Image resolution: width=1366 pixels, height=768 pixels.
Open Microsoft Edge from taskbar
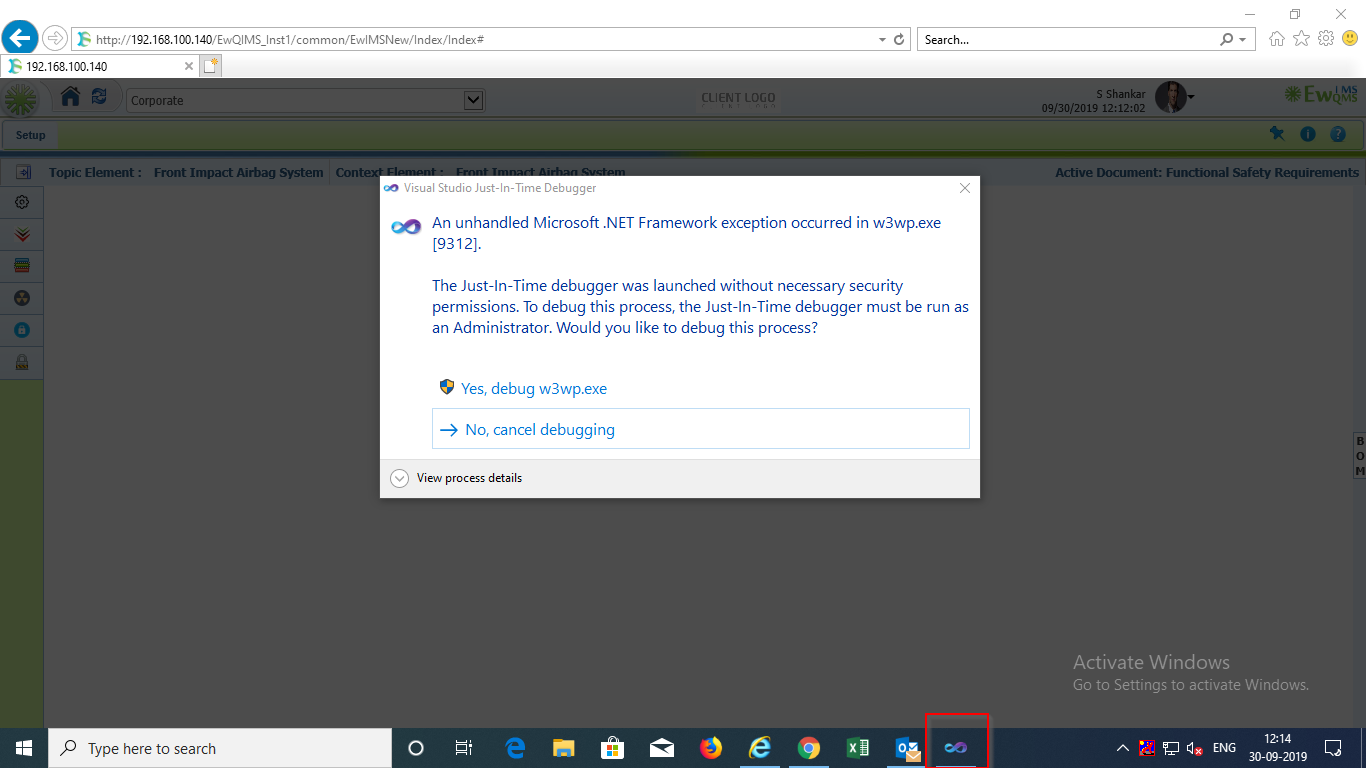(x=515, y=748)
